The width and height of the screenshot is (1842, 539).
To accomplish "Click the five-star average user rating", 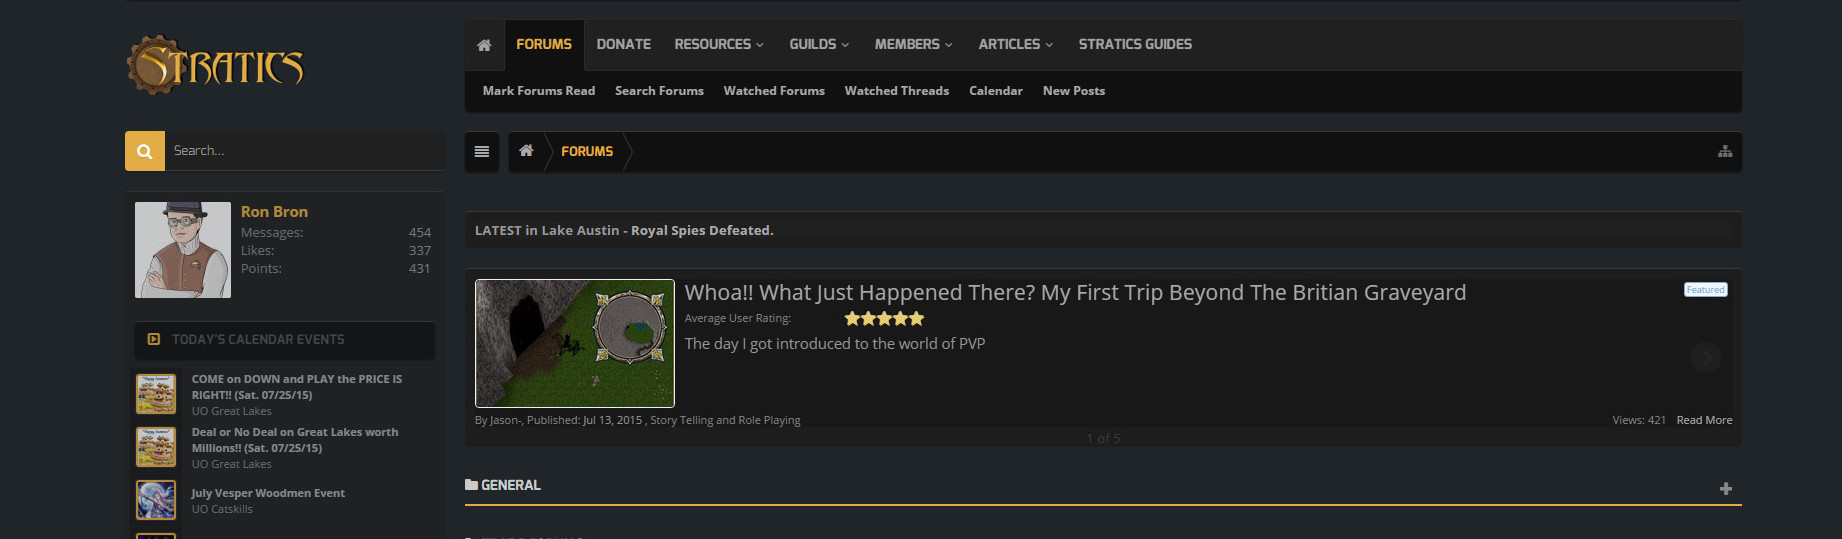I will [884, 319].
